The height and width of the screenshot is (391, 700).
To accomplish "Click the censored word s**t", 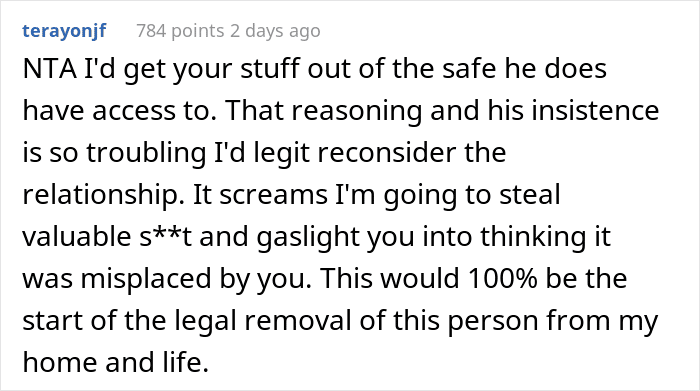I will coord(165,237).
